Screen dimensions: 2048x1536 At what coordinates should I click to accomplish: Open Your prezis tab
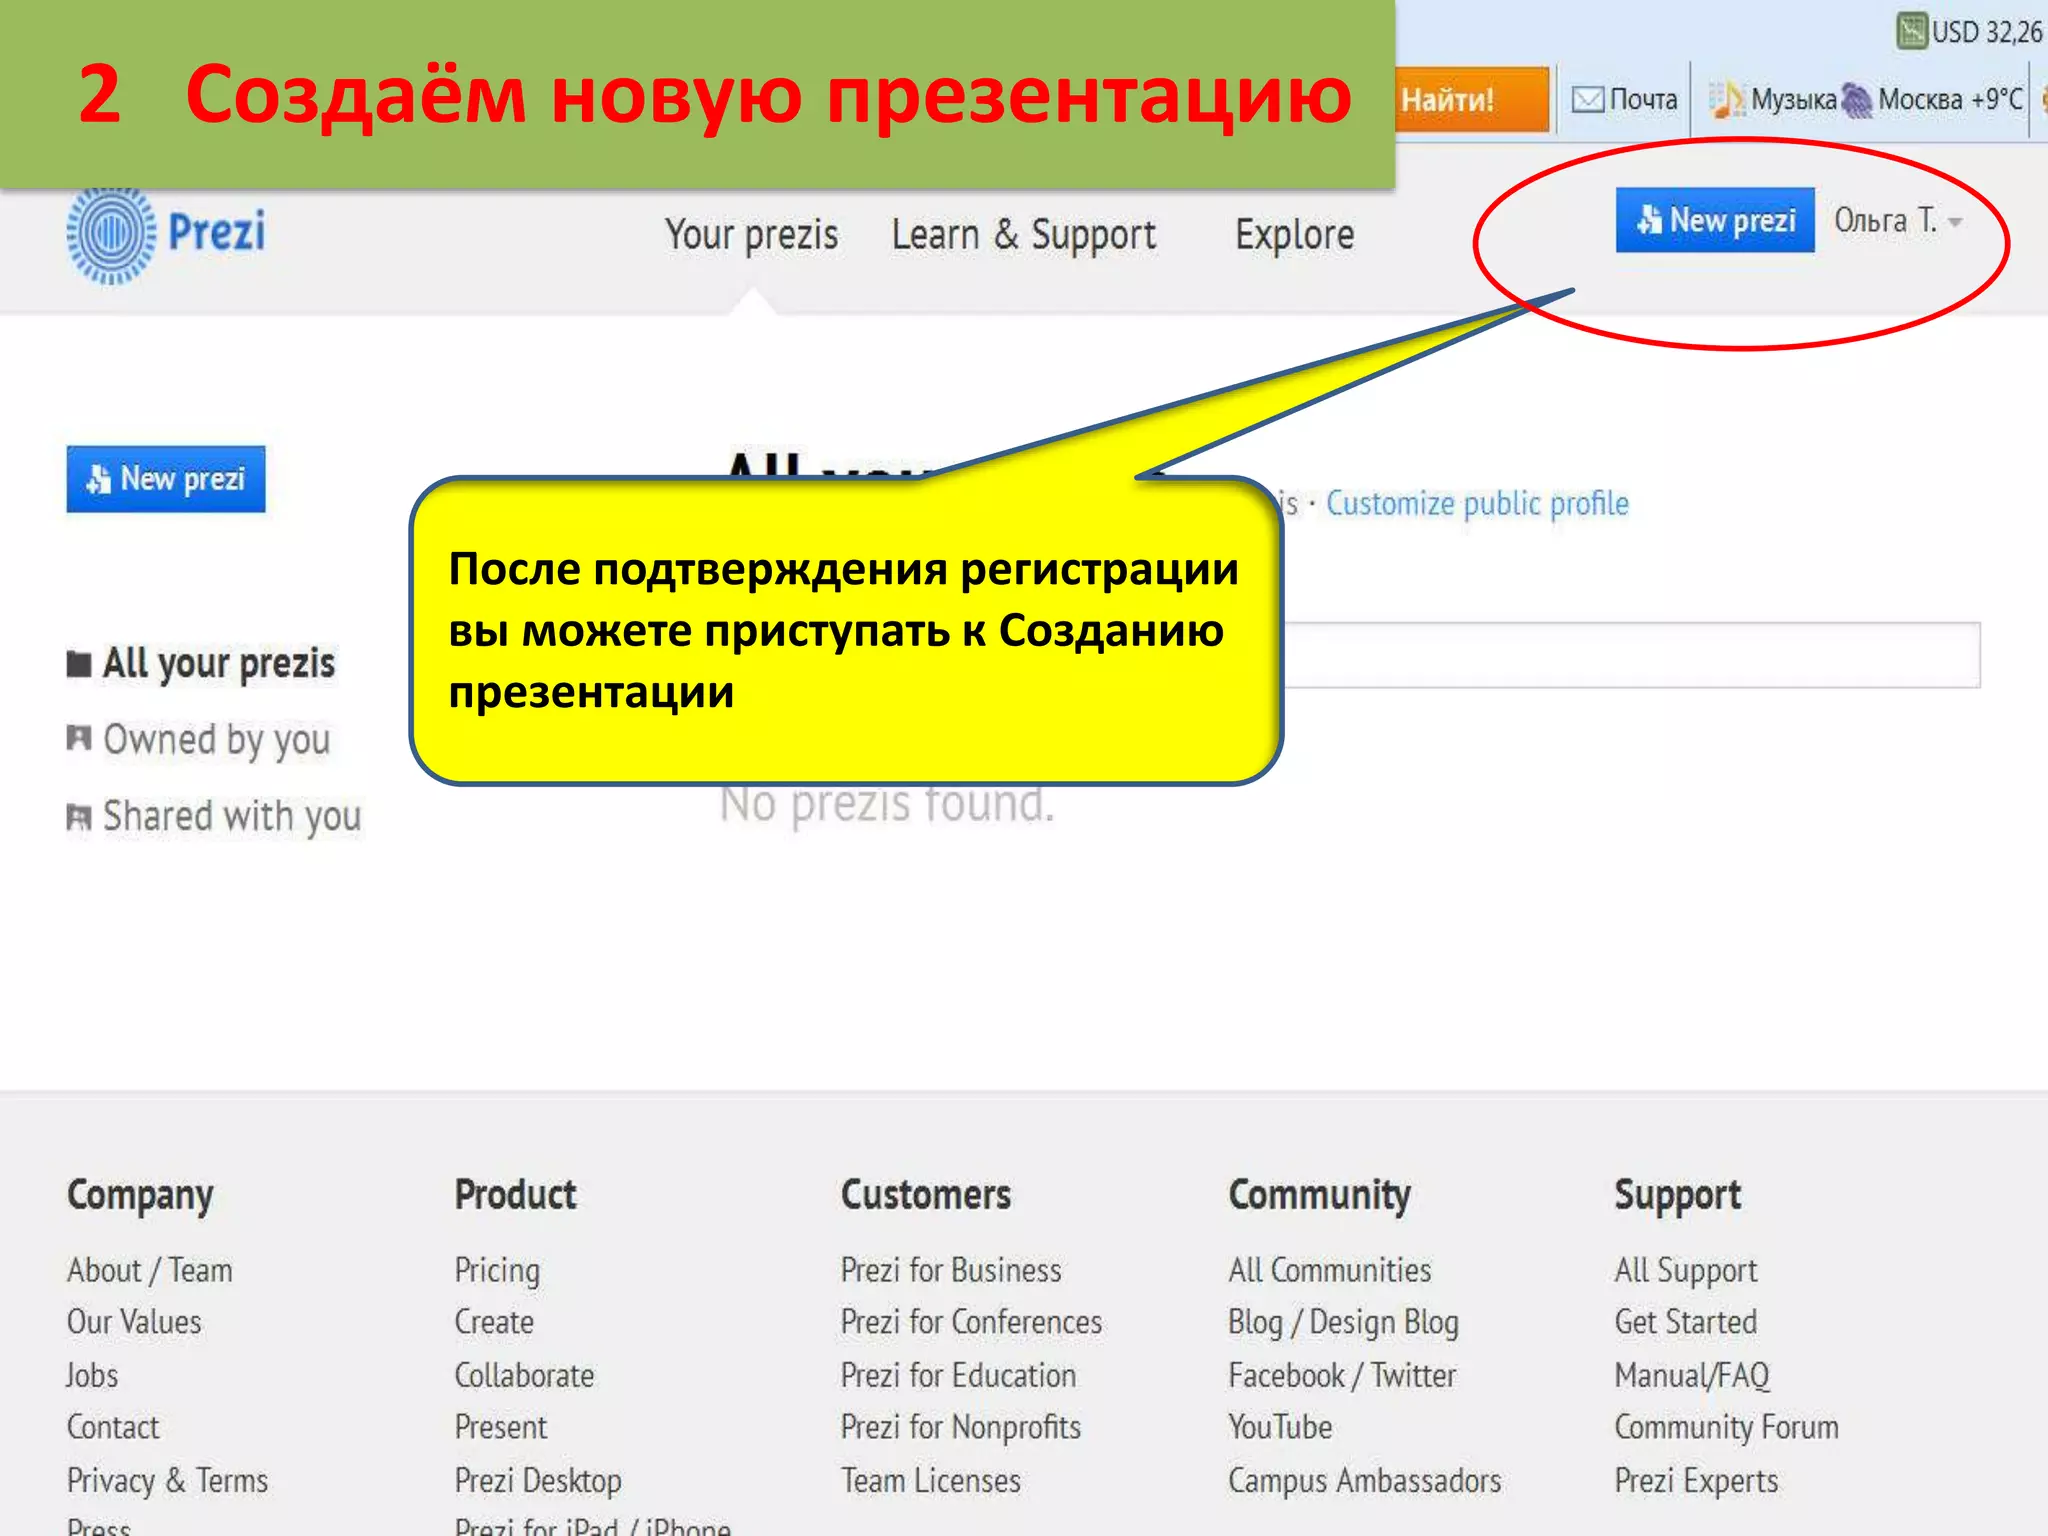(x=752, y=235)
